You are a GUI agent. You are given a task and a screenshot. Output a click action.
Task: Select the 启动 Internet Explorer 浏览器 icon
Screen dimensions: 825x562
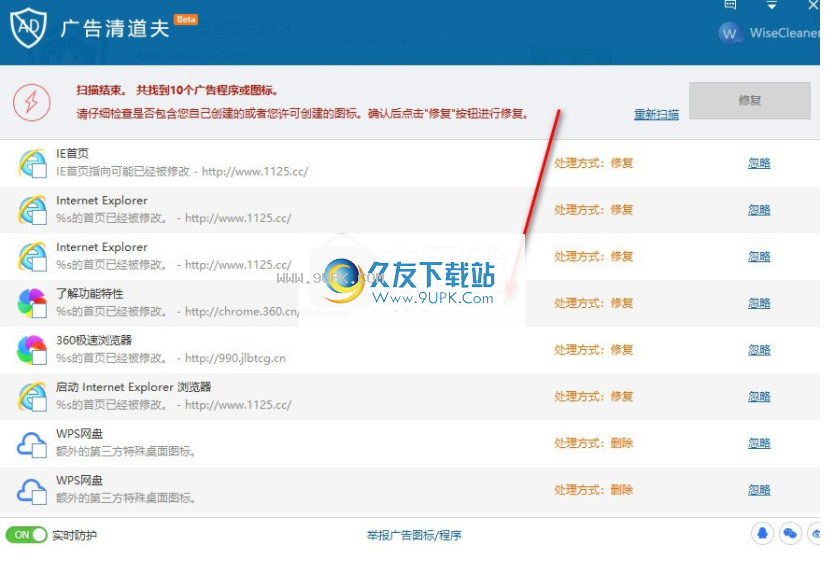[x=32, y=397]
